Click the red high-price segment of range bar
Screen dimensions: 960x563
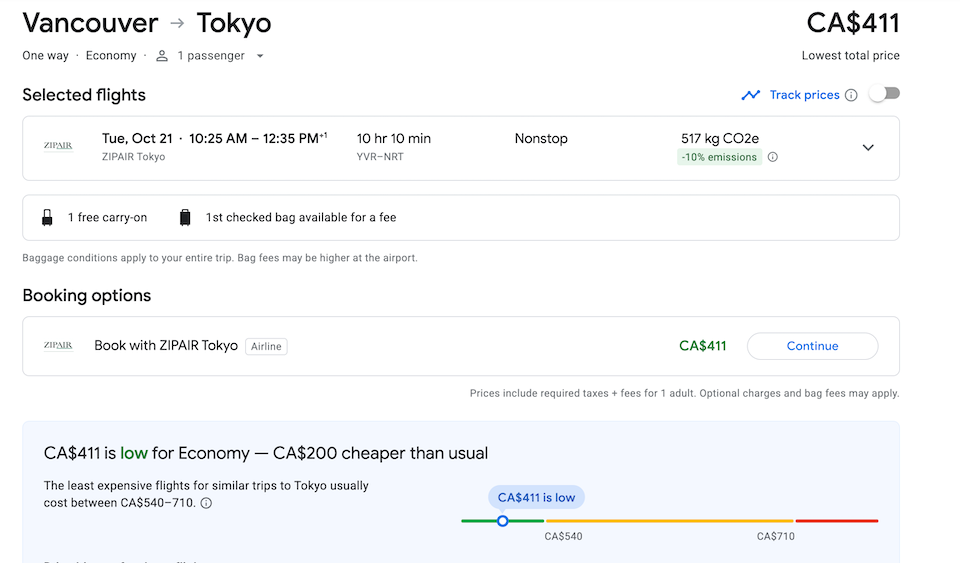click(x=837, y=521)
